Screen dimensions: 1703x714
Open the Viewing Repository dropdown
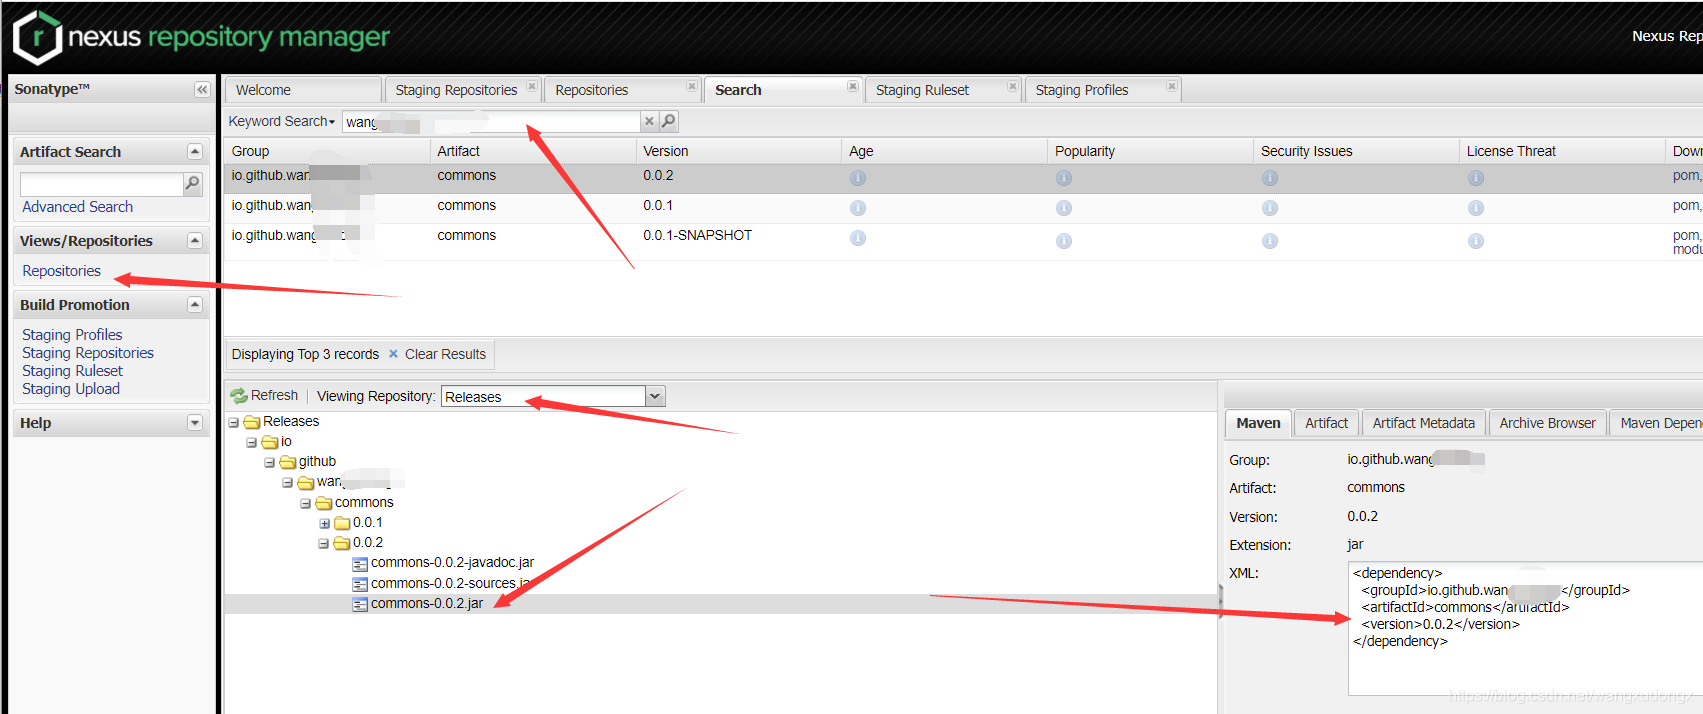point(655,396)
